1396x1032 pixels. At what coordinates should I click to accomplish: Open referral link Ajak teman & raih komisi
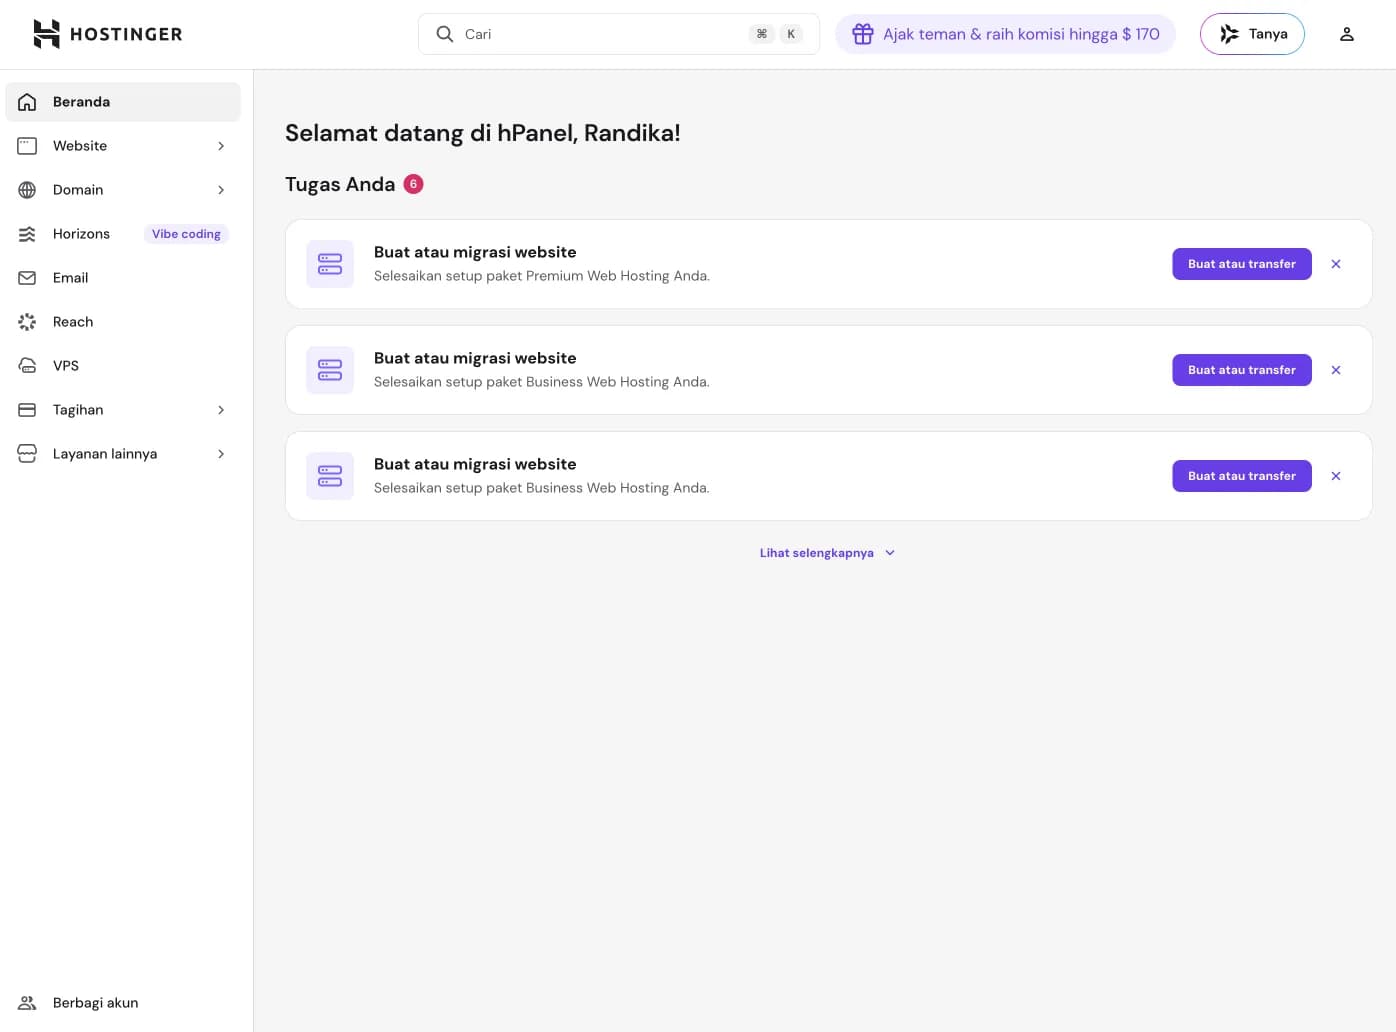coord(1020,34)
